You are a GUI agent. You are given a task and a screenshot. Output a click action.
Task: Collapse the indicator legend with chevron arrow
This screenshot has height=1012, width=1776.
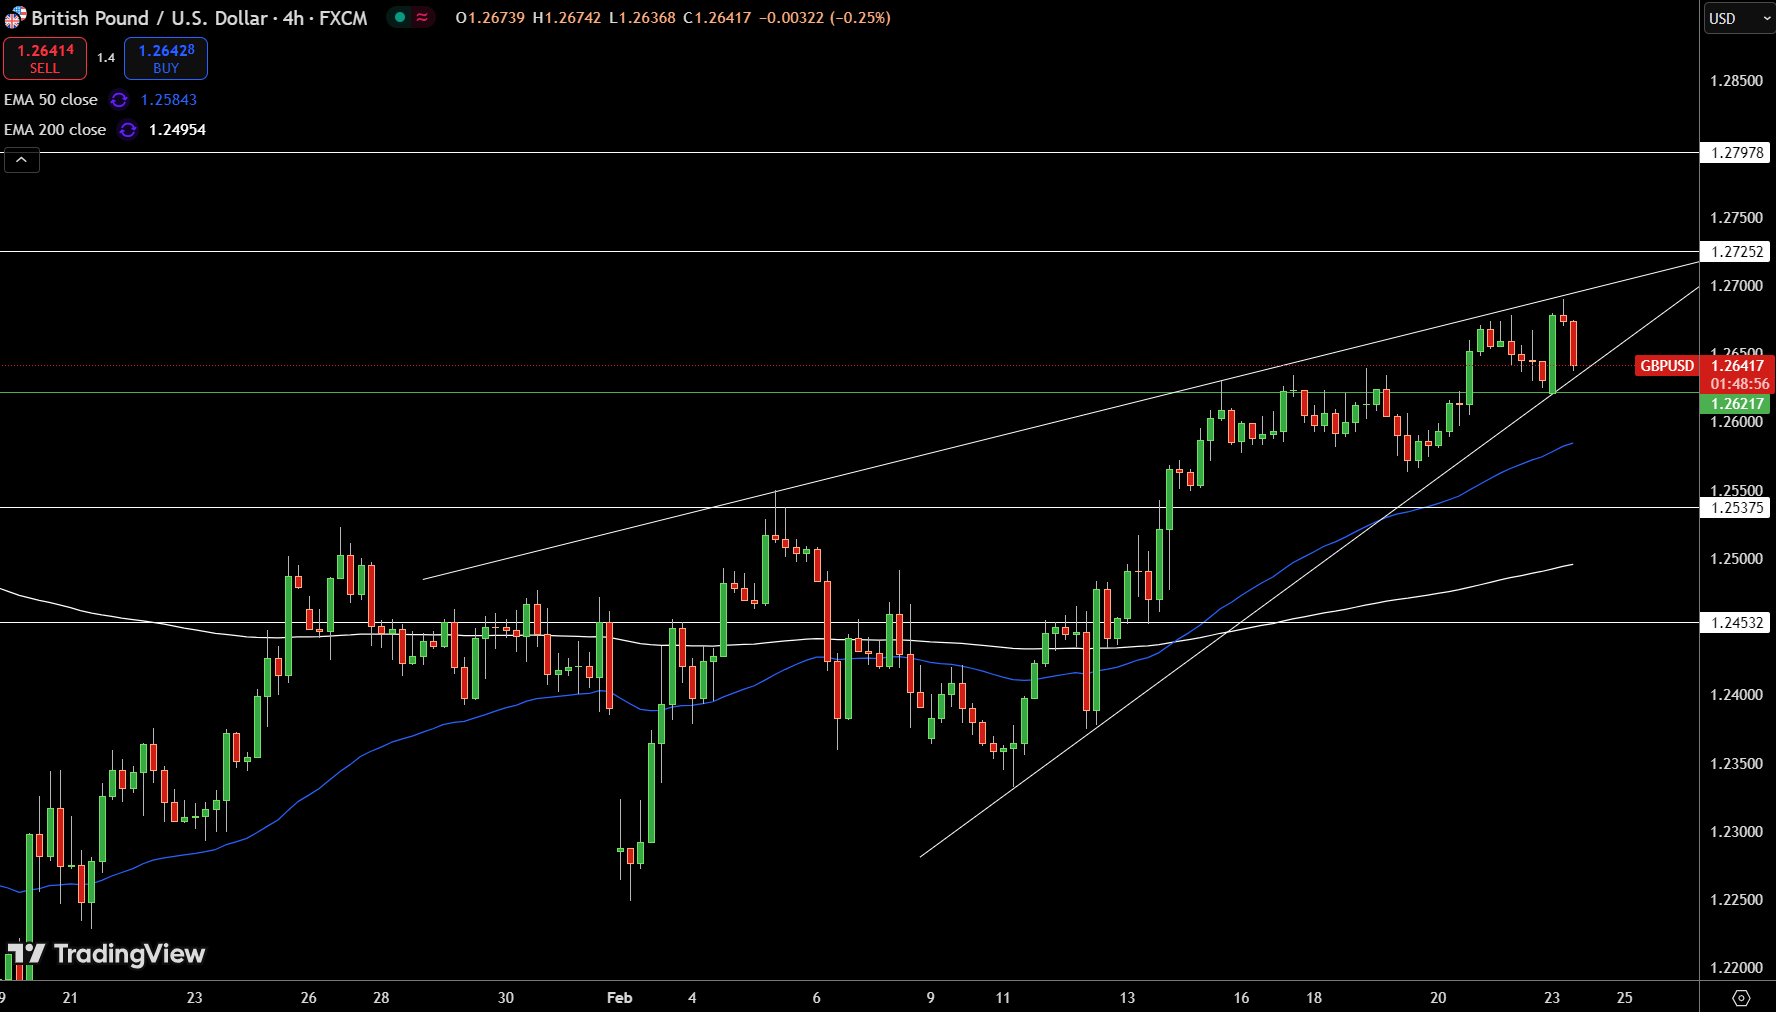tap(22, 160)
